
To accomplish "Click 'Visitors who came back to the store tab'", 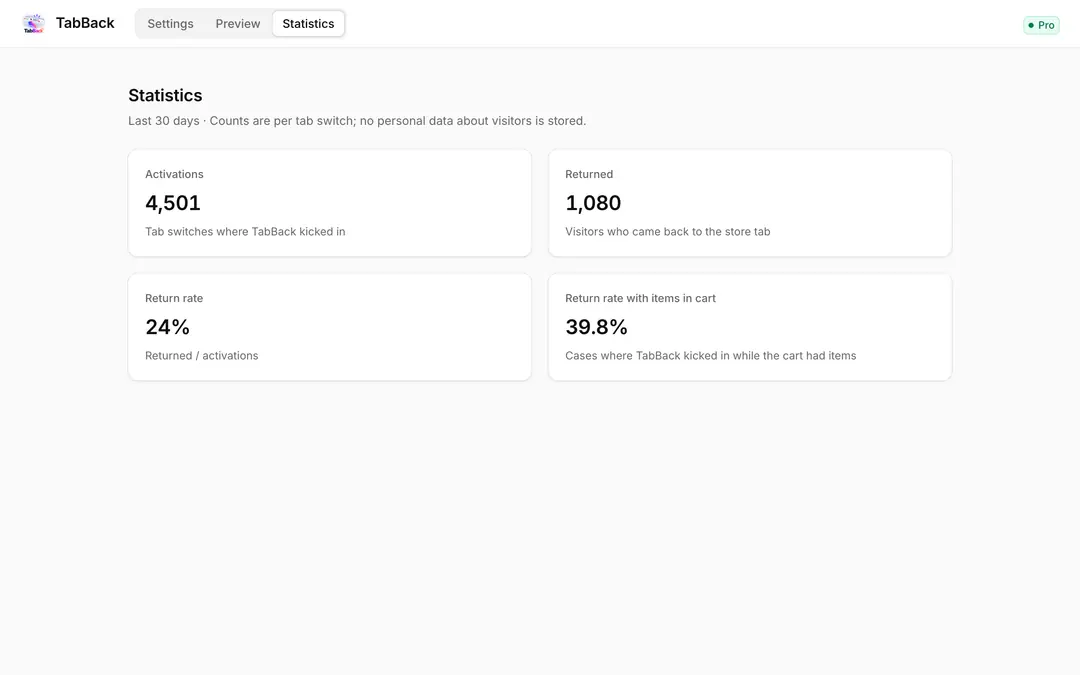I will click(667, 231).
